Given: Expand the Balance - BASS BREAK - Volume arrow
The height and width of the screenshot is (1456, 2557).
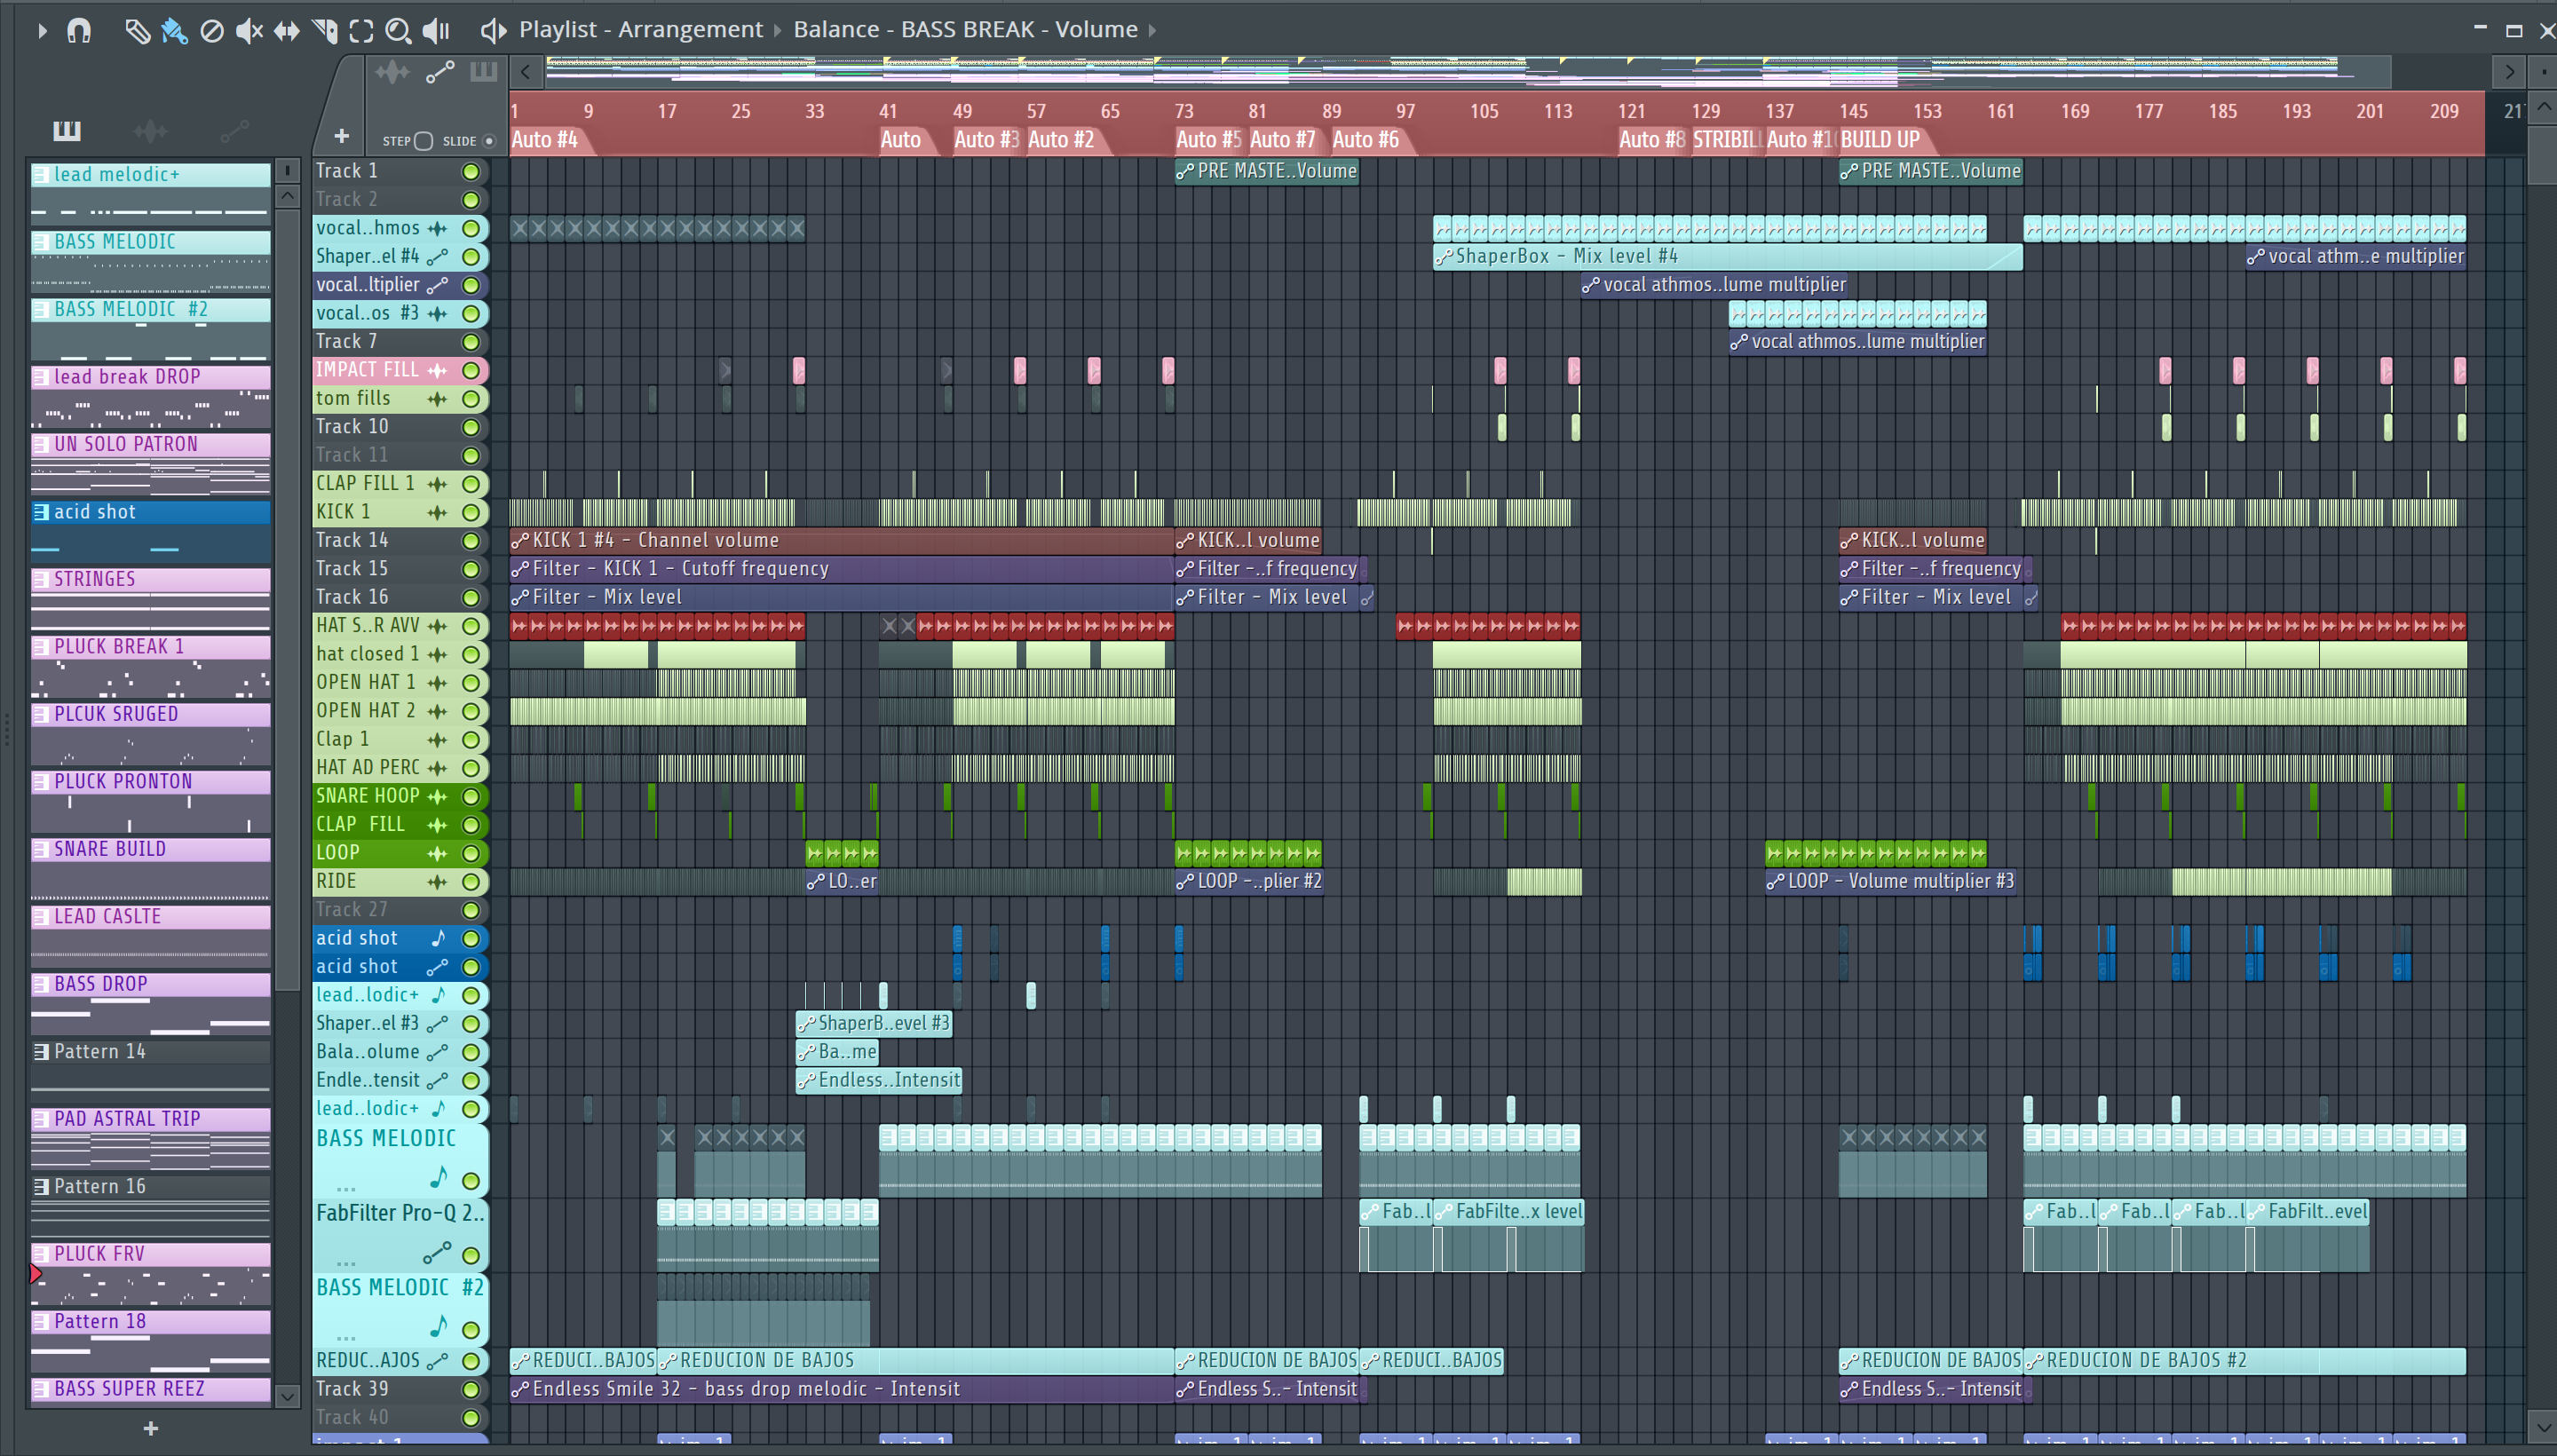Looking at the screenshot, I should tap(1152, 31).
